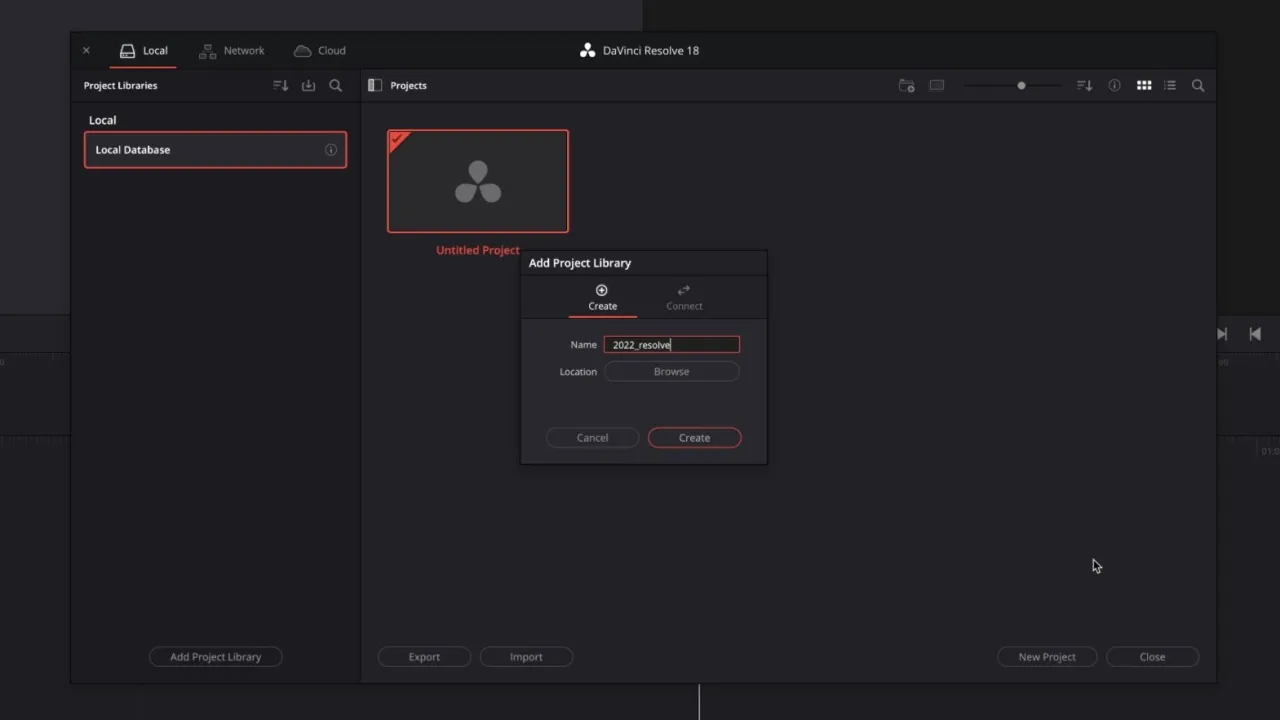The width and height of the screenshot is (1280, 720).
Task: Click the import project library icon
Action: point(308,85)
